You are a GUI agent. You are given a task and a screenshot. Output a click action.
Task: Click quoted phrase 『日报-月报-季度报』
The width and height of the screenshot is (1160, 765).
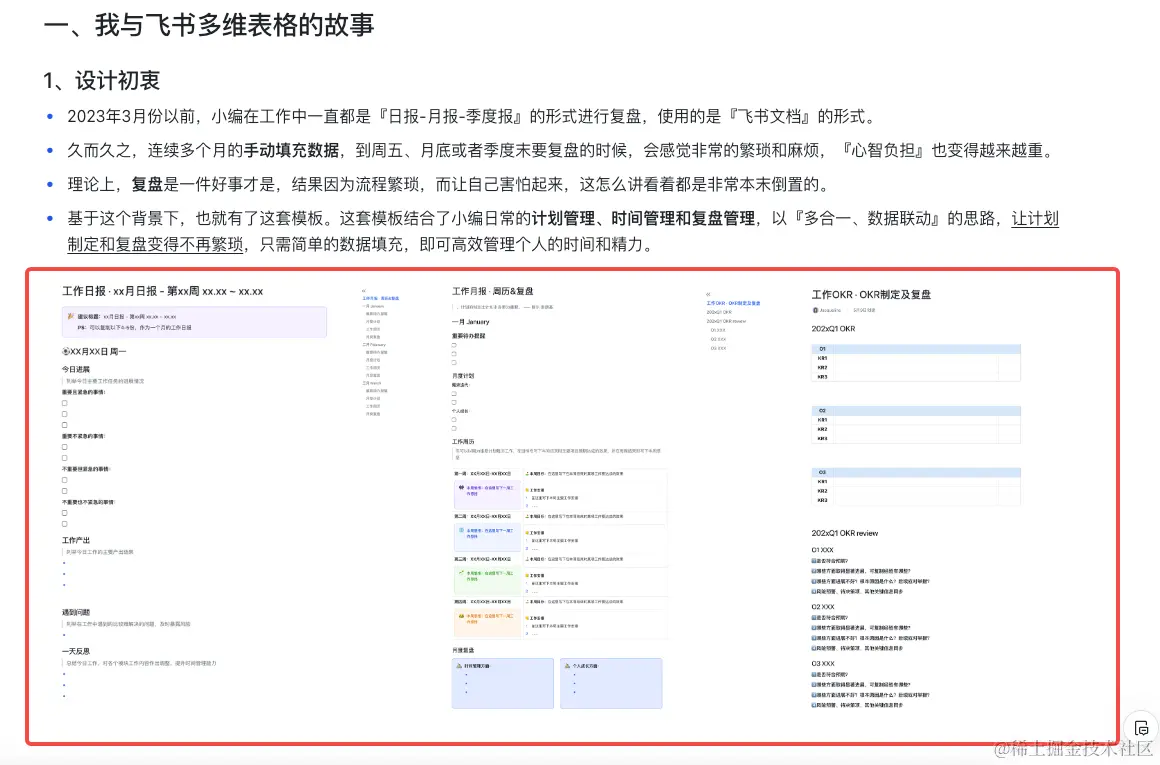tap(453, 116)
